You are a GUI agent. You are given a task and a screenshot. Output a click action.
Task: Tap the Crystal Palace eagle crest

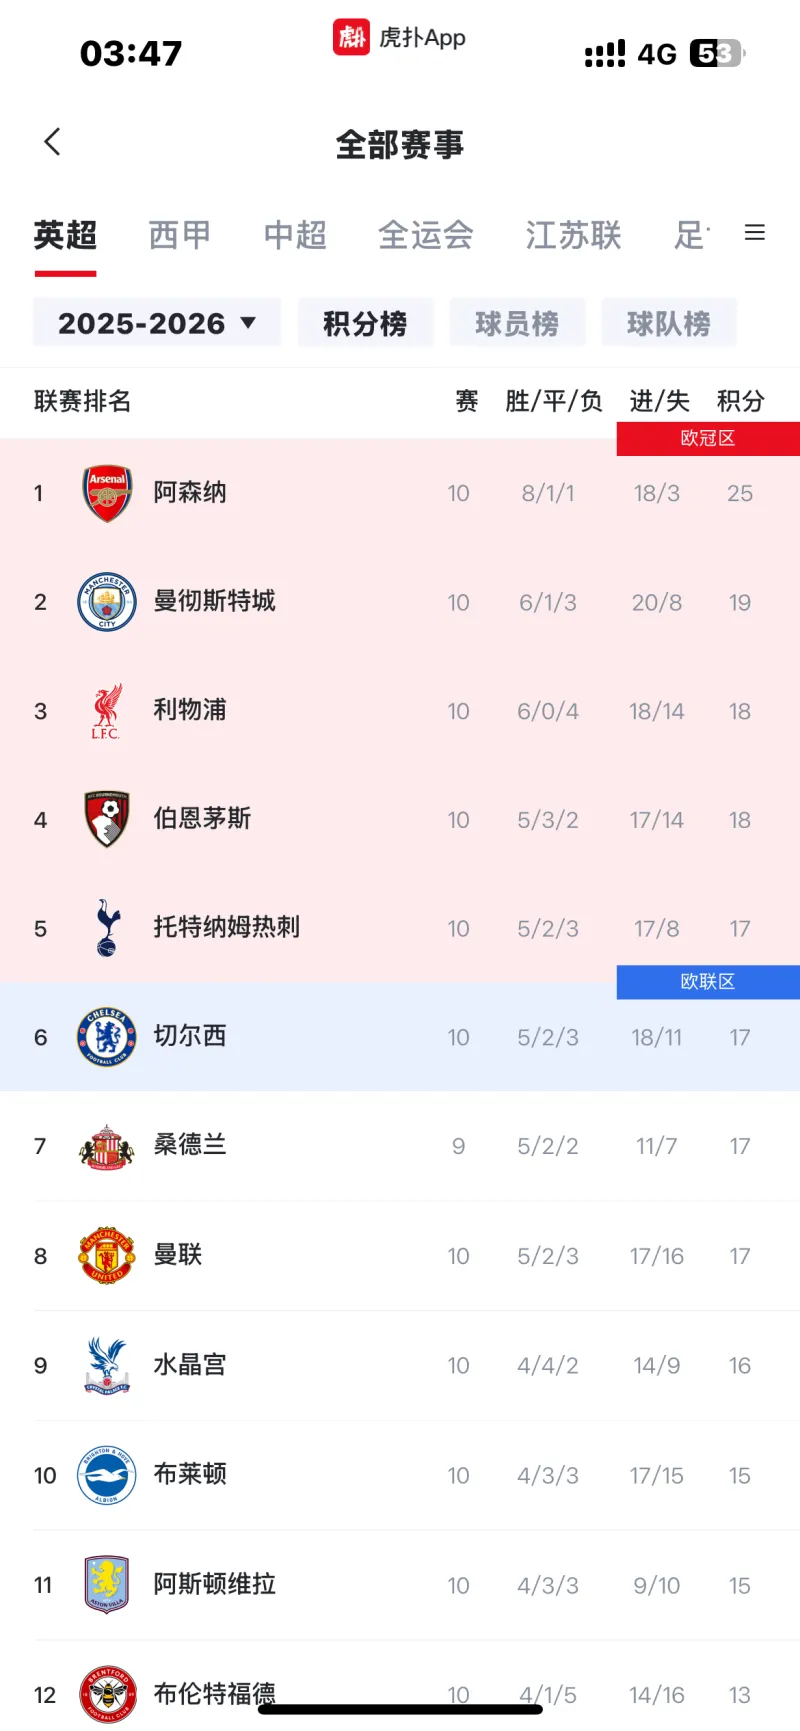(x=107, y=1365)
